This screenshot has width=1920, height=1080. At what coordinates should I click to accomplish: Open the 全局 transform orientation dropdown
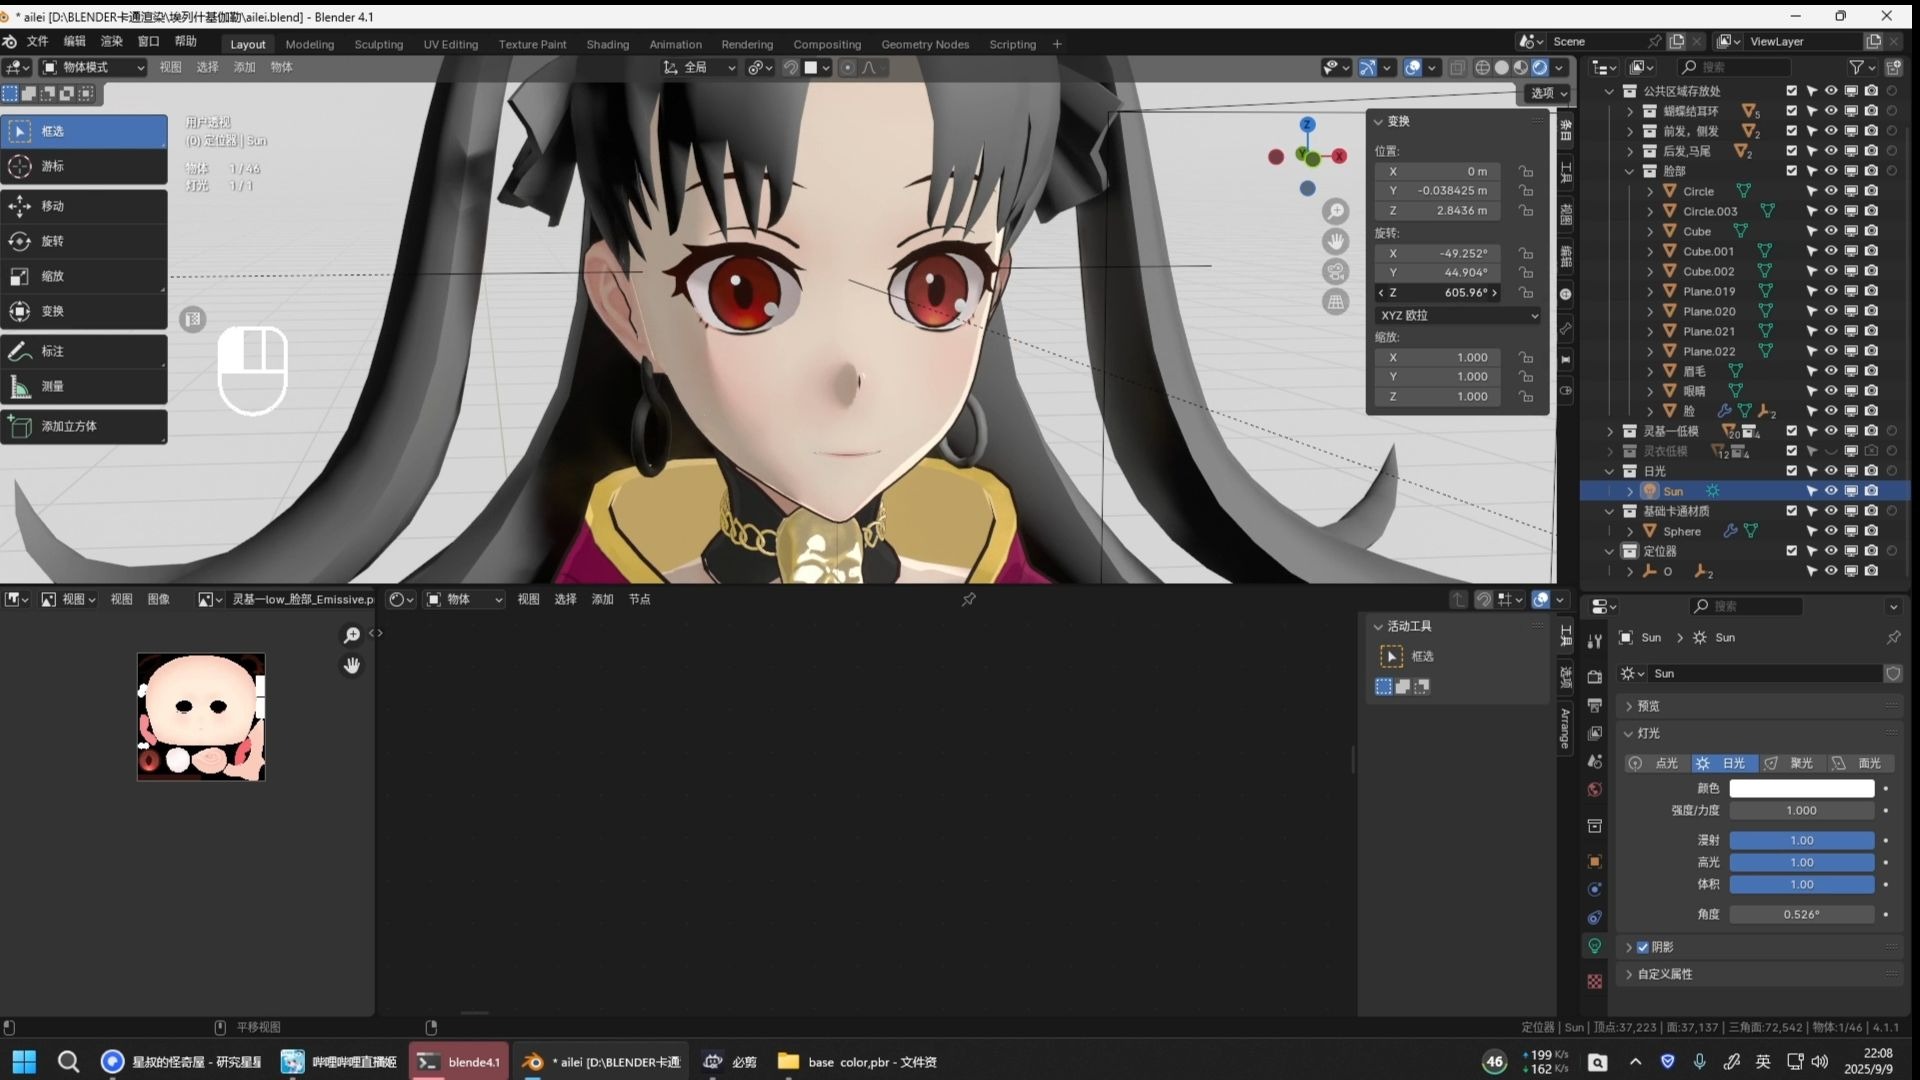point(699,67)
